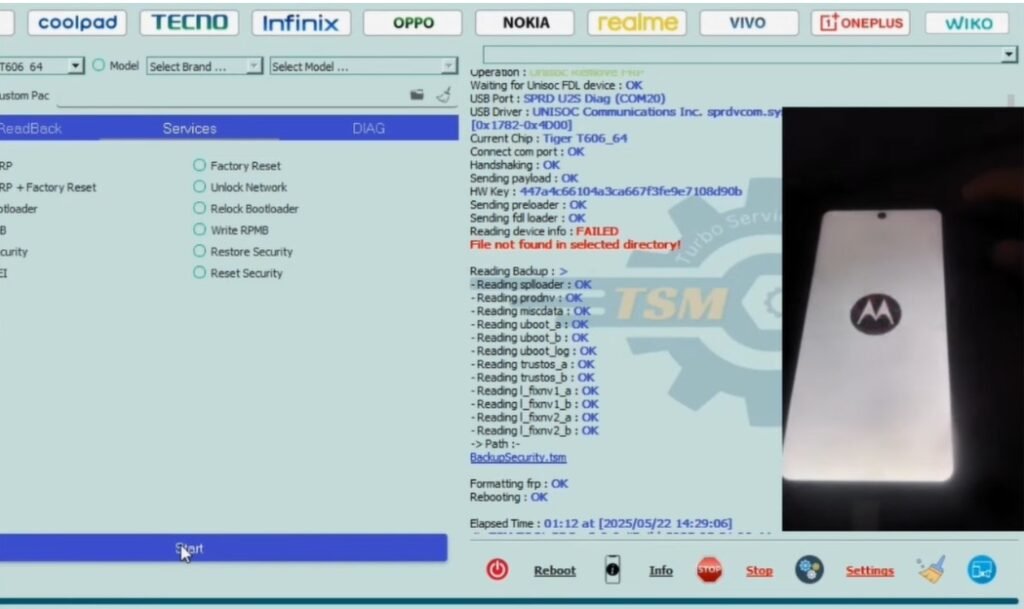Switch to the DIAG tab

click(368, 129)
